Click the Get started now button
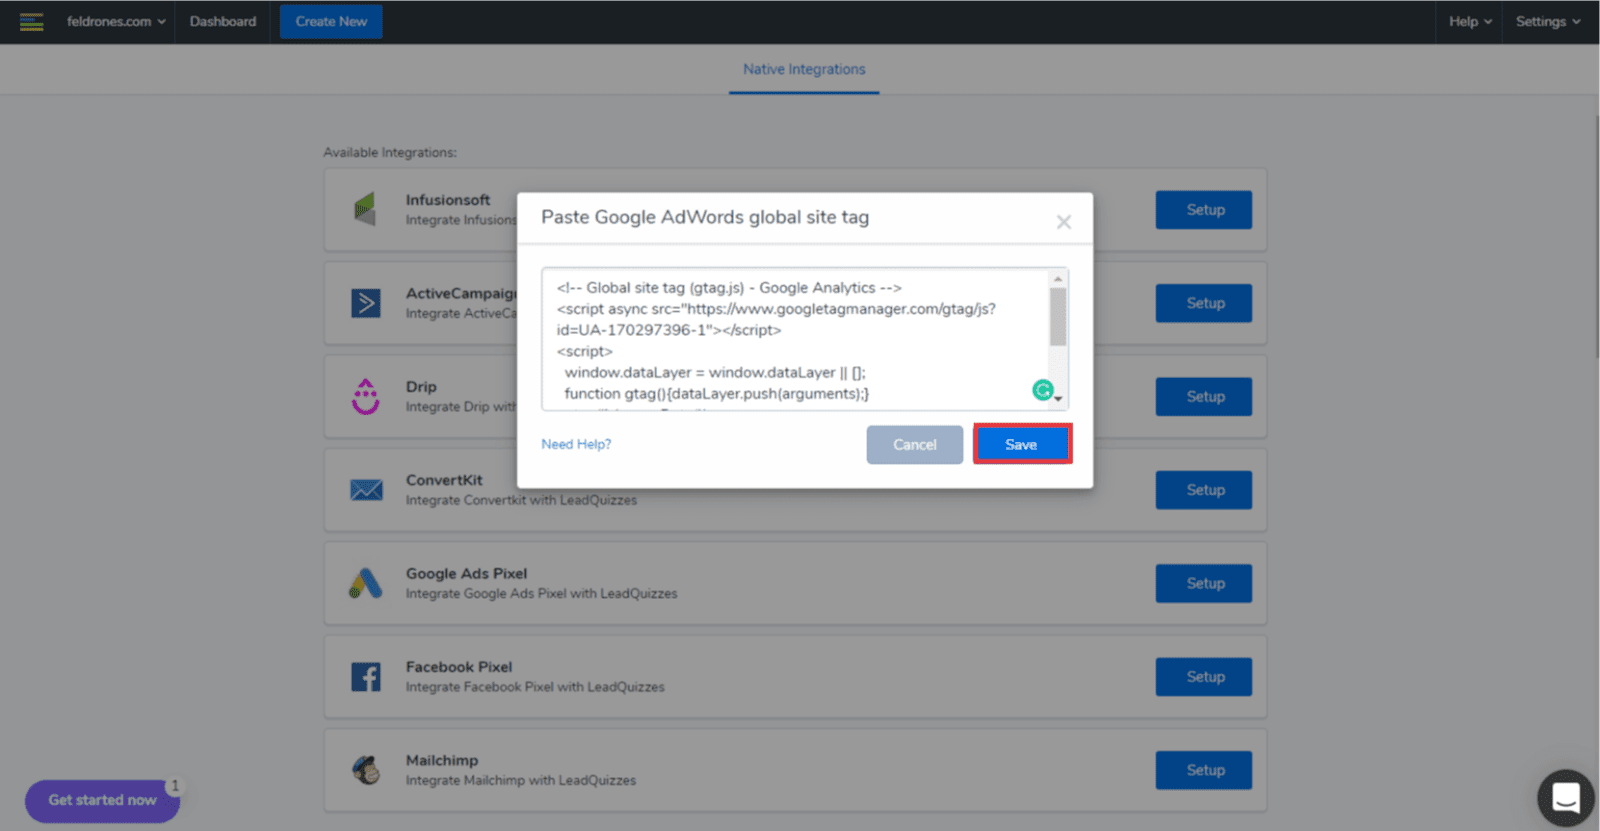The width and height of the screenshot is (1600, 831). (102, 800)
